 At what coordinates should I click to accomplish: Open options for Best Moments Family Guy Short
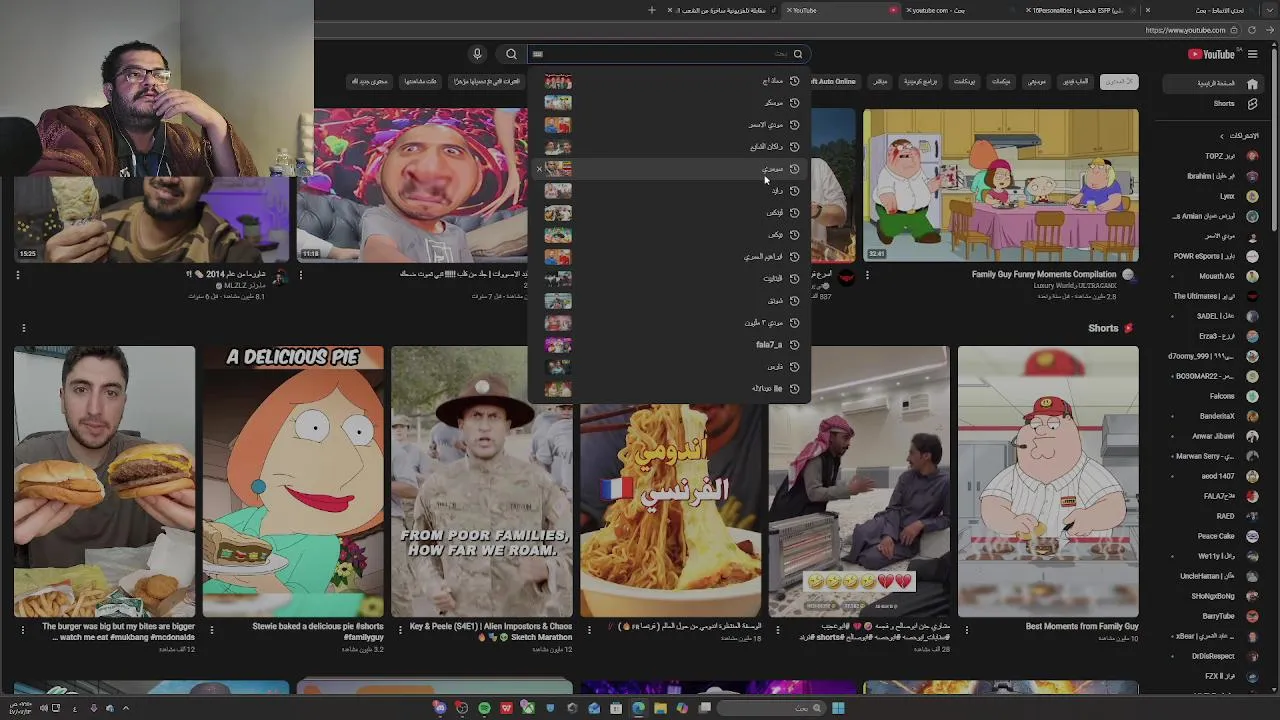966,629
